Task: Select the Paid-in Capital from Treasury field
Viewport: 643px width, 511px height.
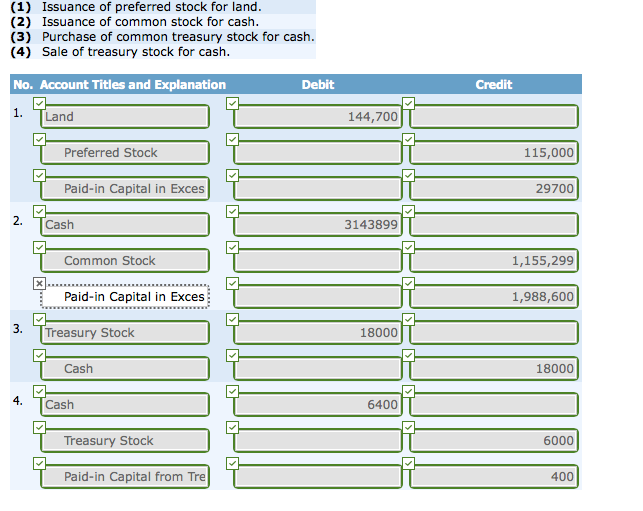Action: click(x=125, y=477)
